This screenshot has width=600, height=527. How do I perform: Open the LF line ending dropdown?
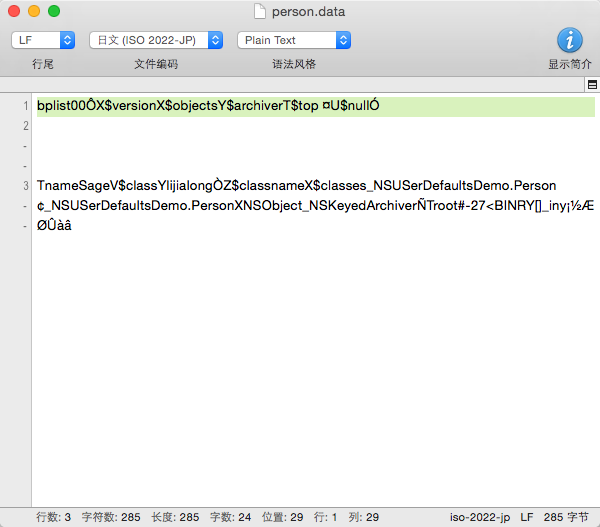43,40
